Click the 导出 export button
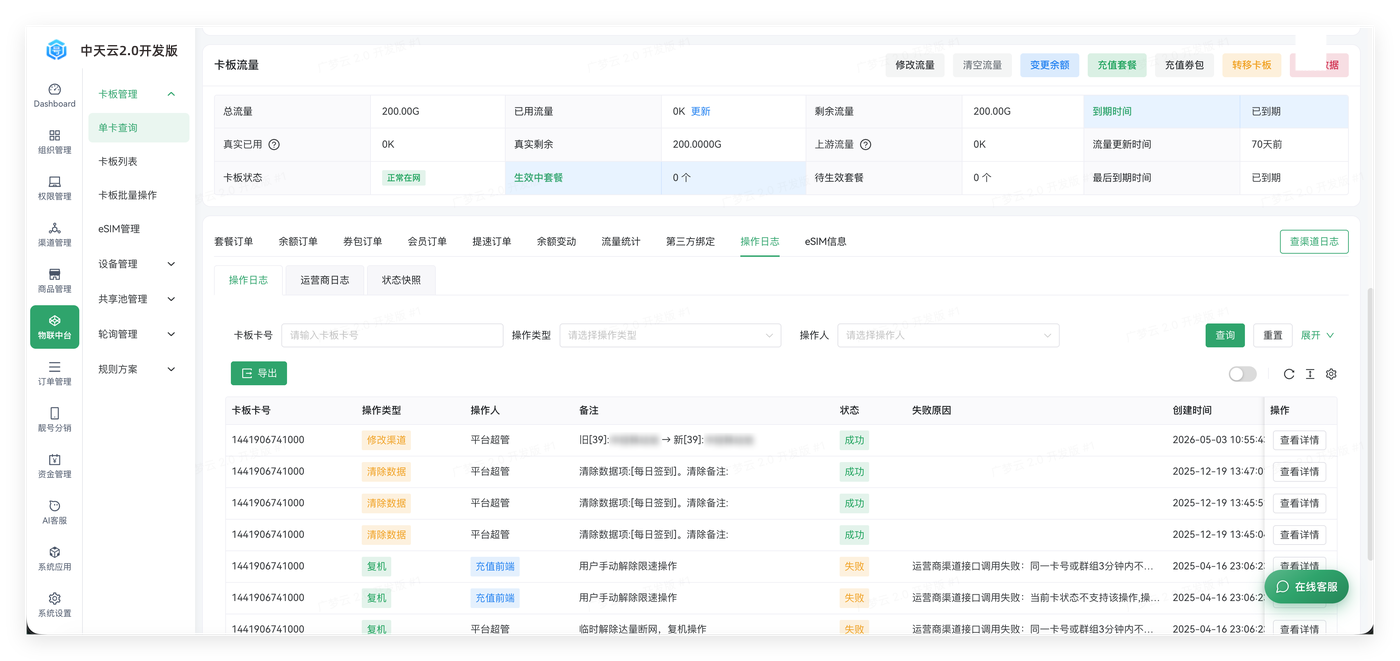The image size is (1400, 661). point(259,373)
